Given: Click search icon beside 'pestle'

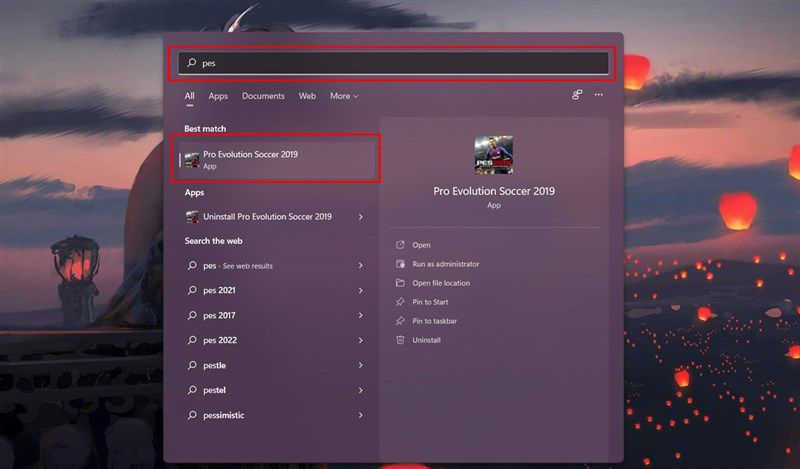Looking at the screenshot, I should [192, 365].
